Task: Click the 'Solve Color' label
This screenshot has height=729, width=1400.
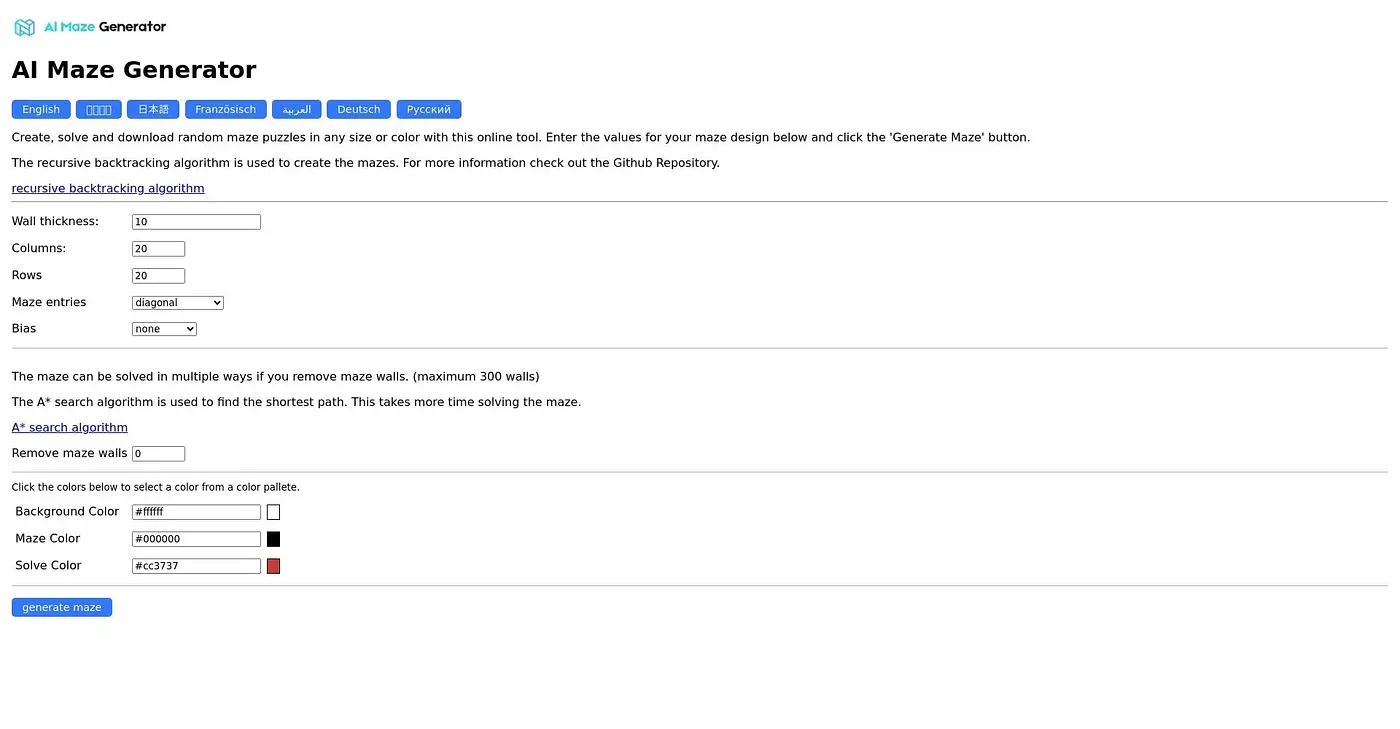Action: pos(48,565)
